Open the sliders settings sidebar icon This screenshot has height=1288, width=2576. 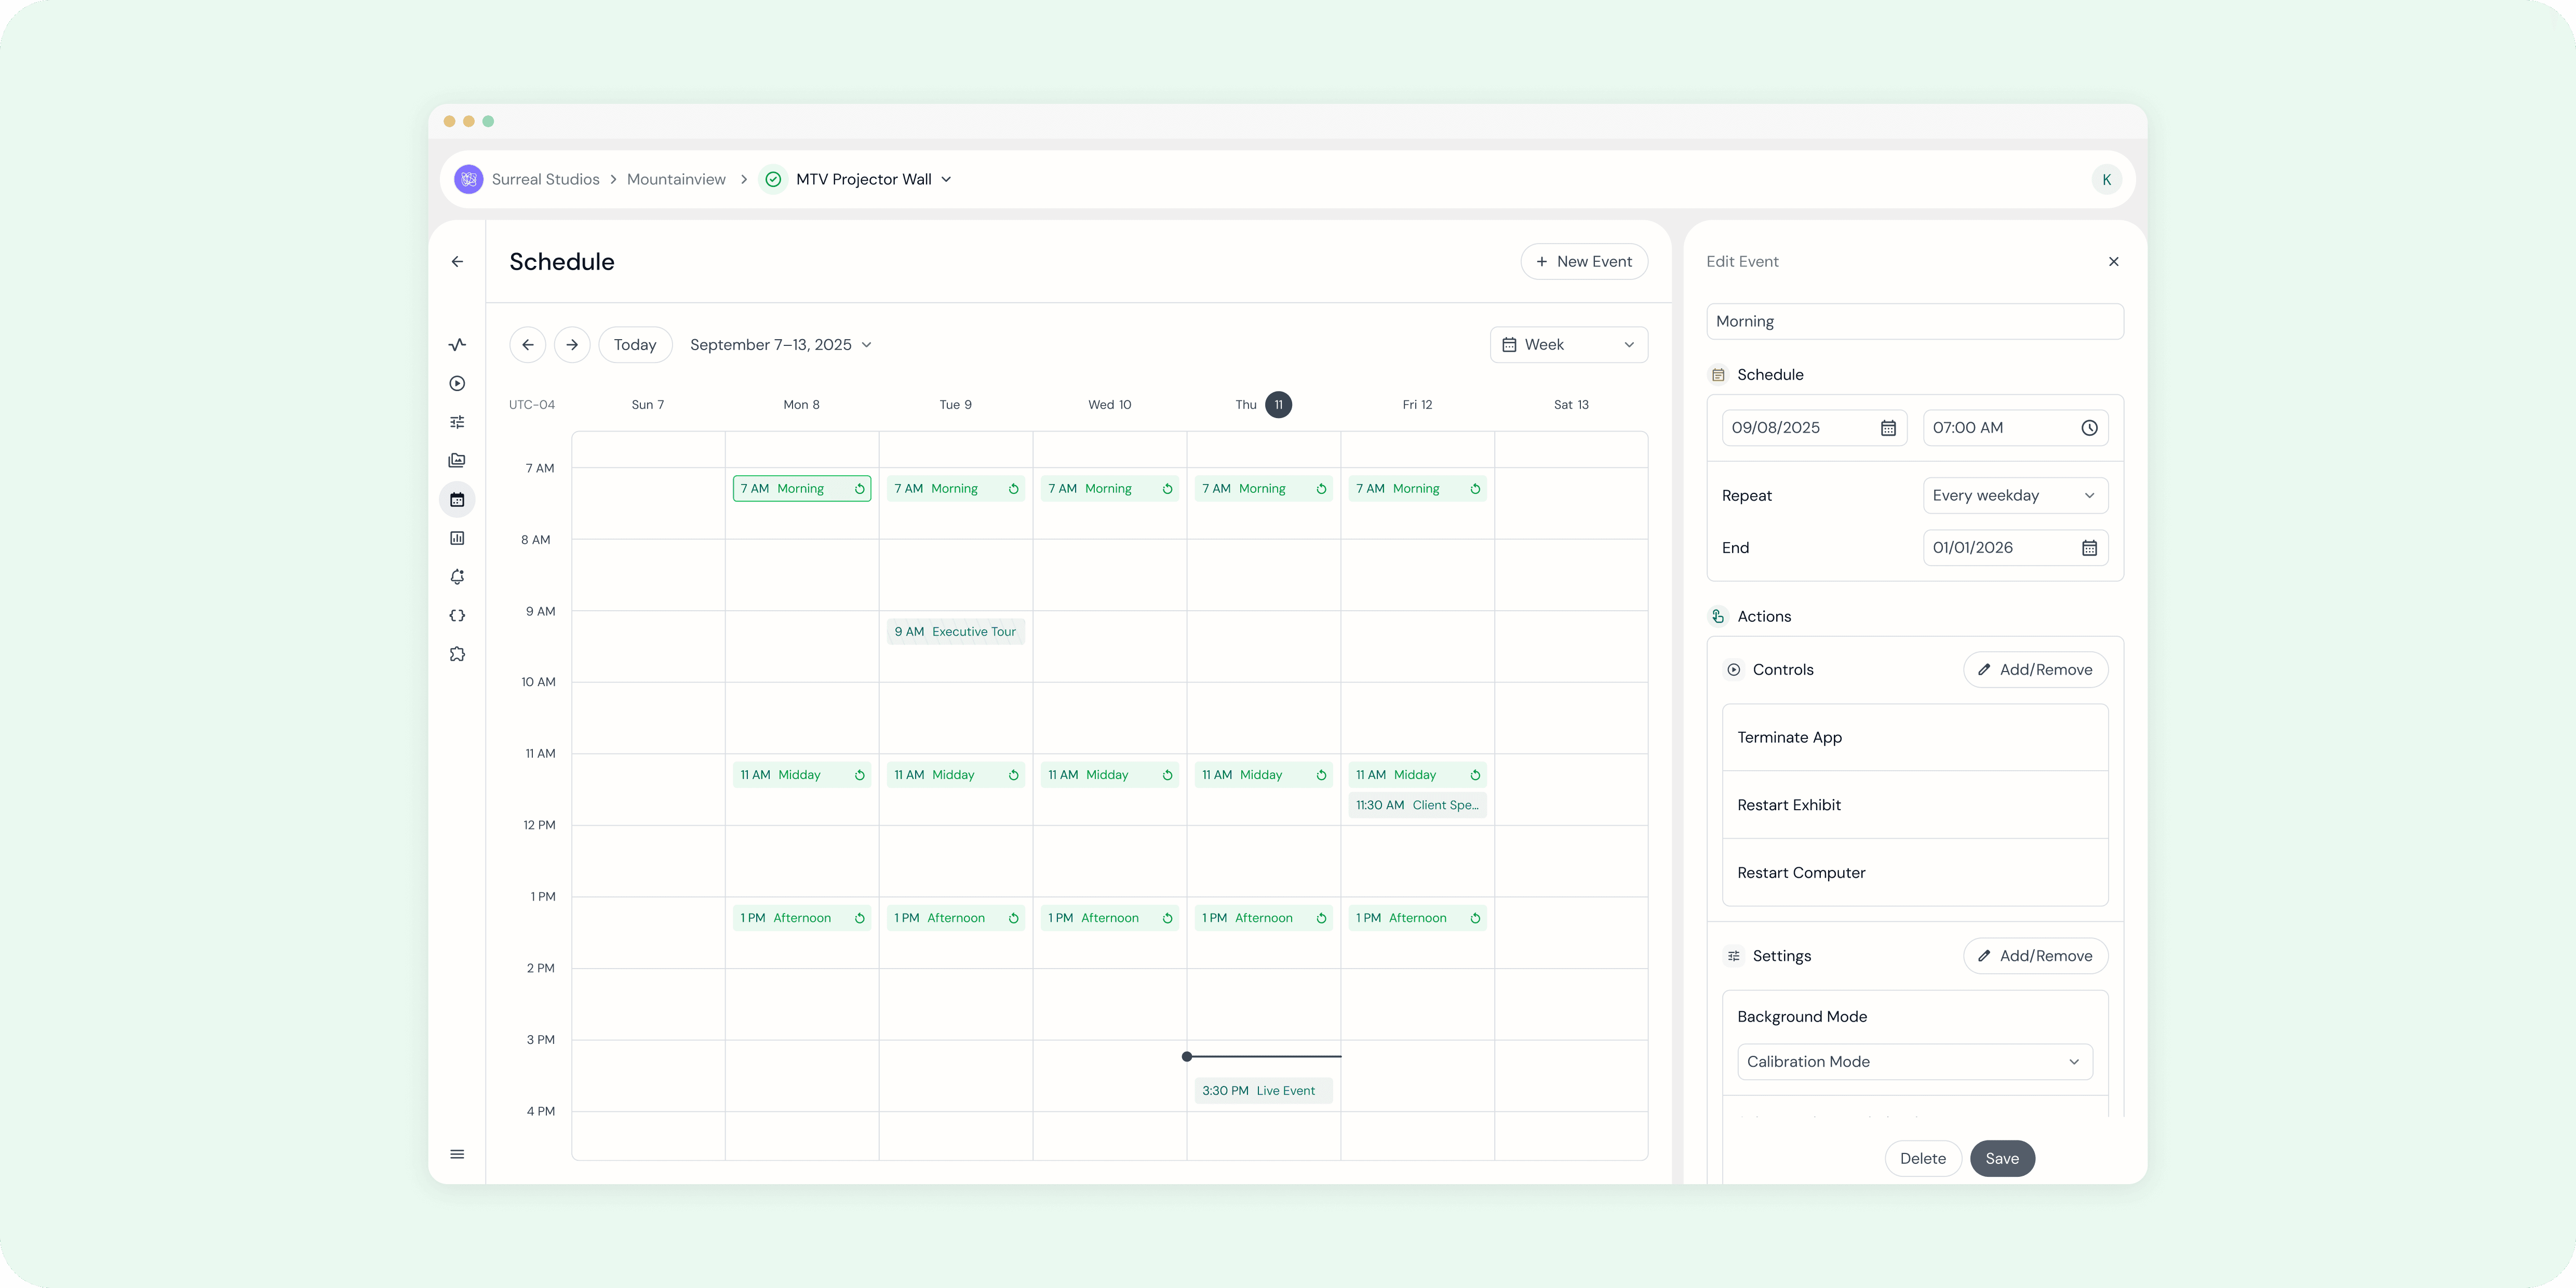point(457,422)
